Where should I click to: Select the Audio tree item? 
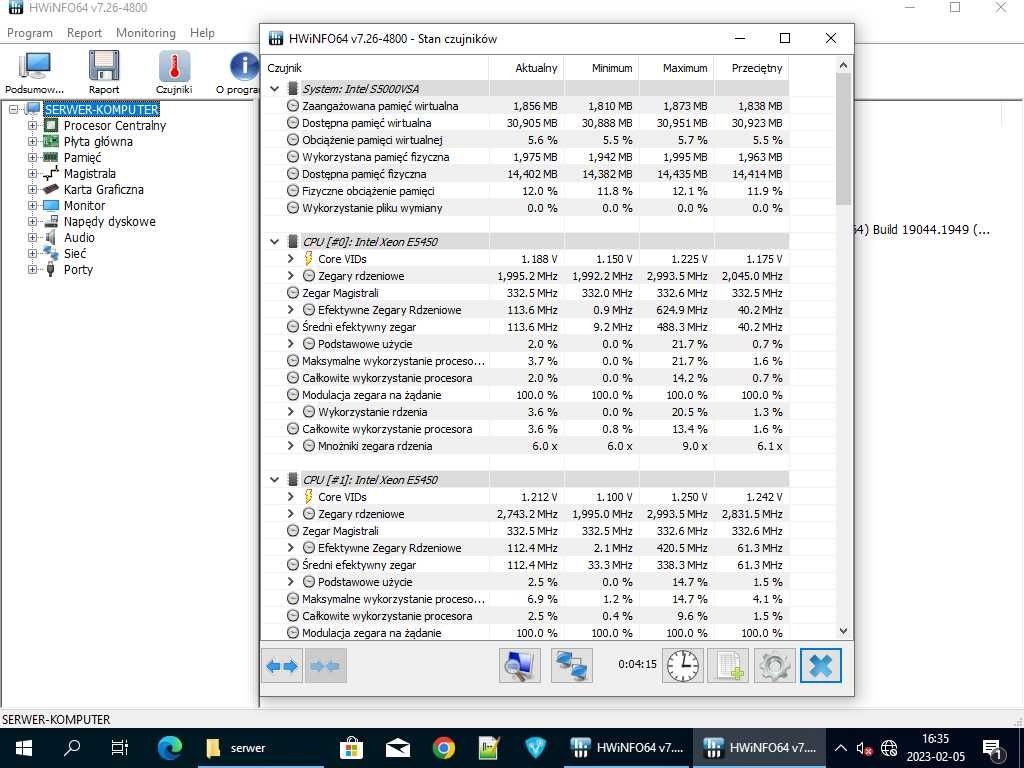pyautogui.click(x=79, y=238)
